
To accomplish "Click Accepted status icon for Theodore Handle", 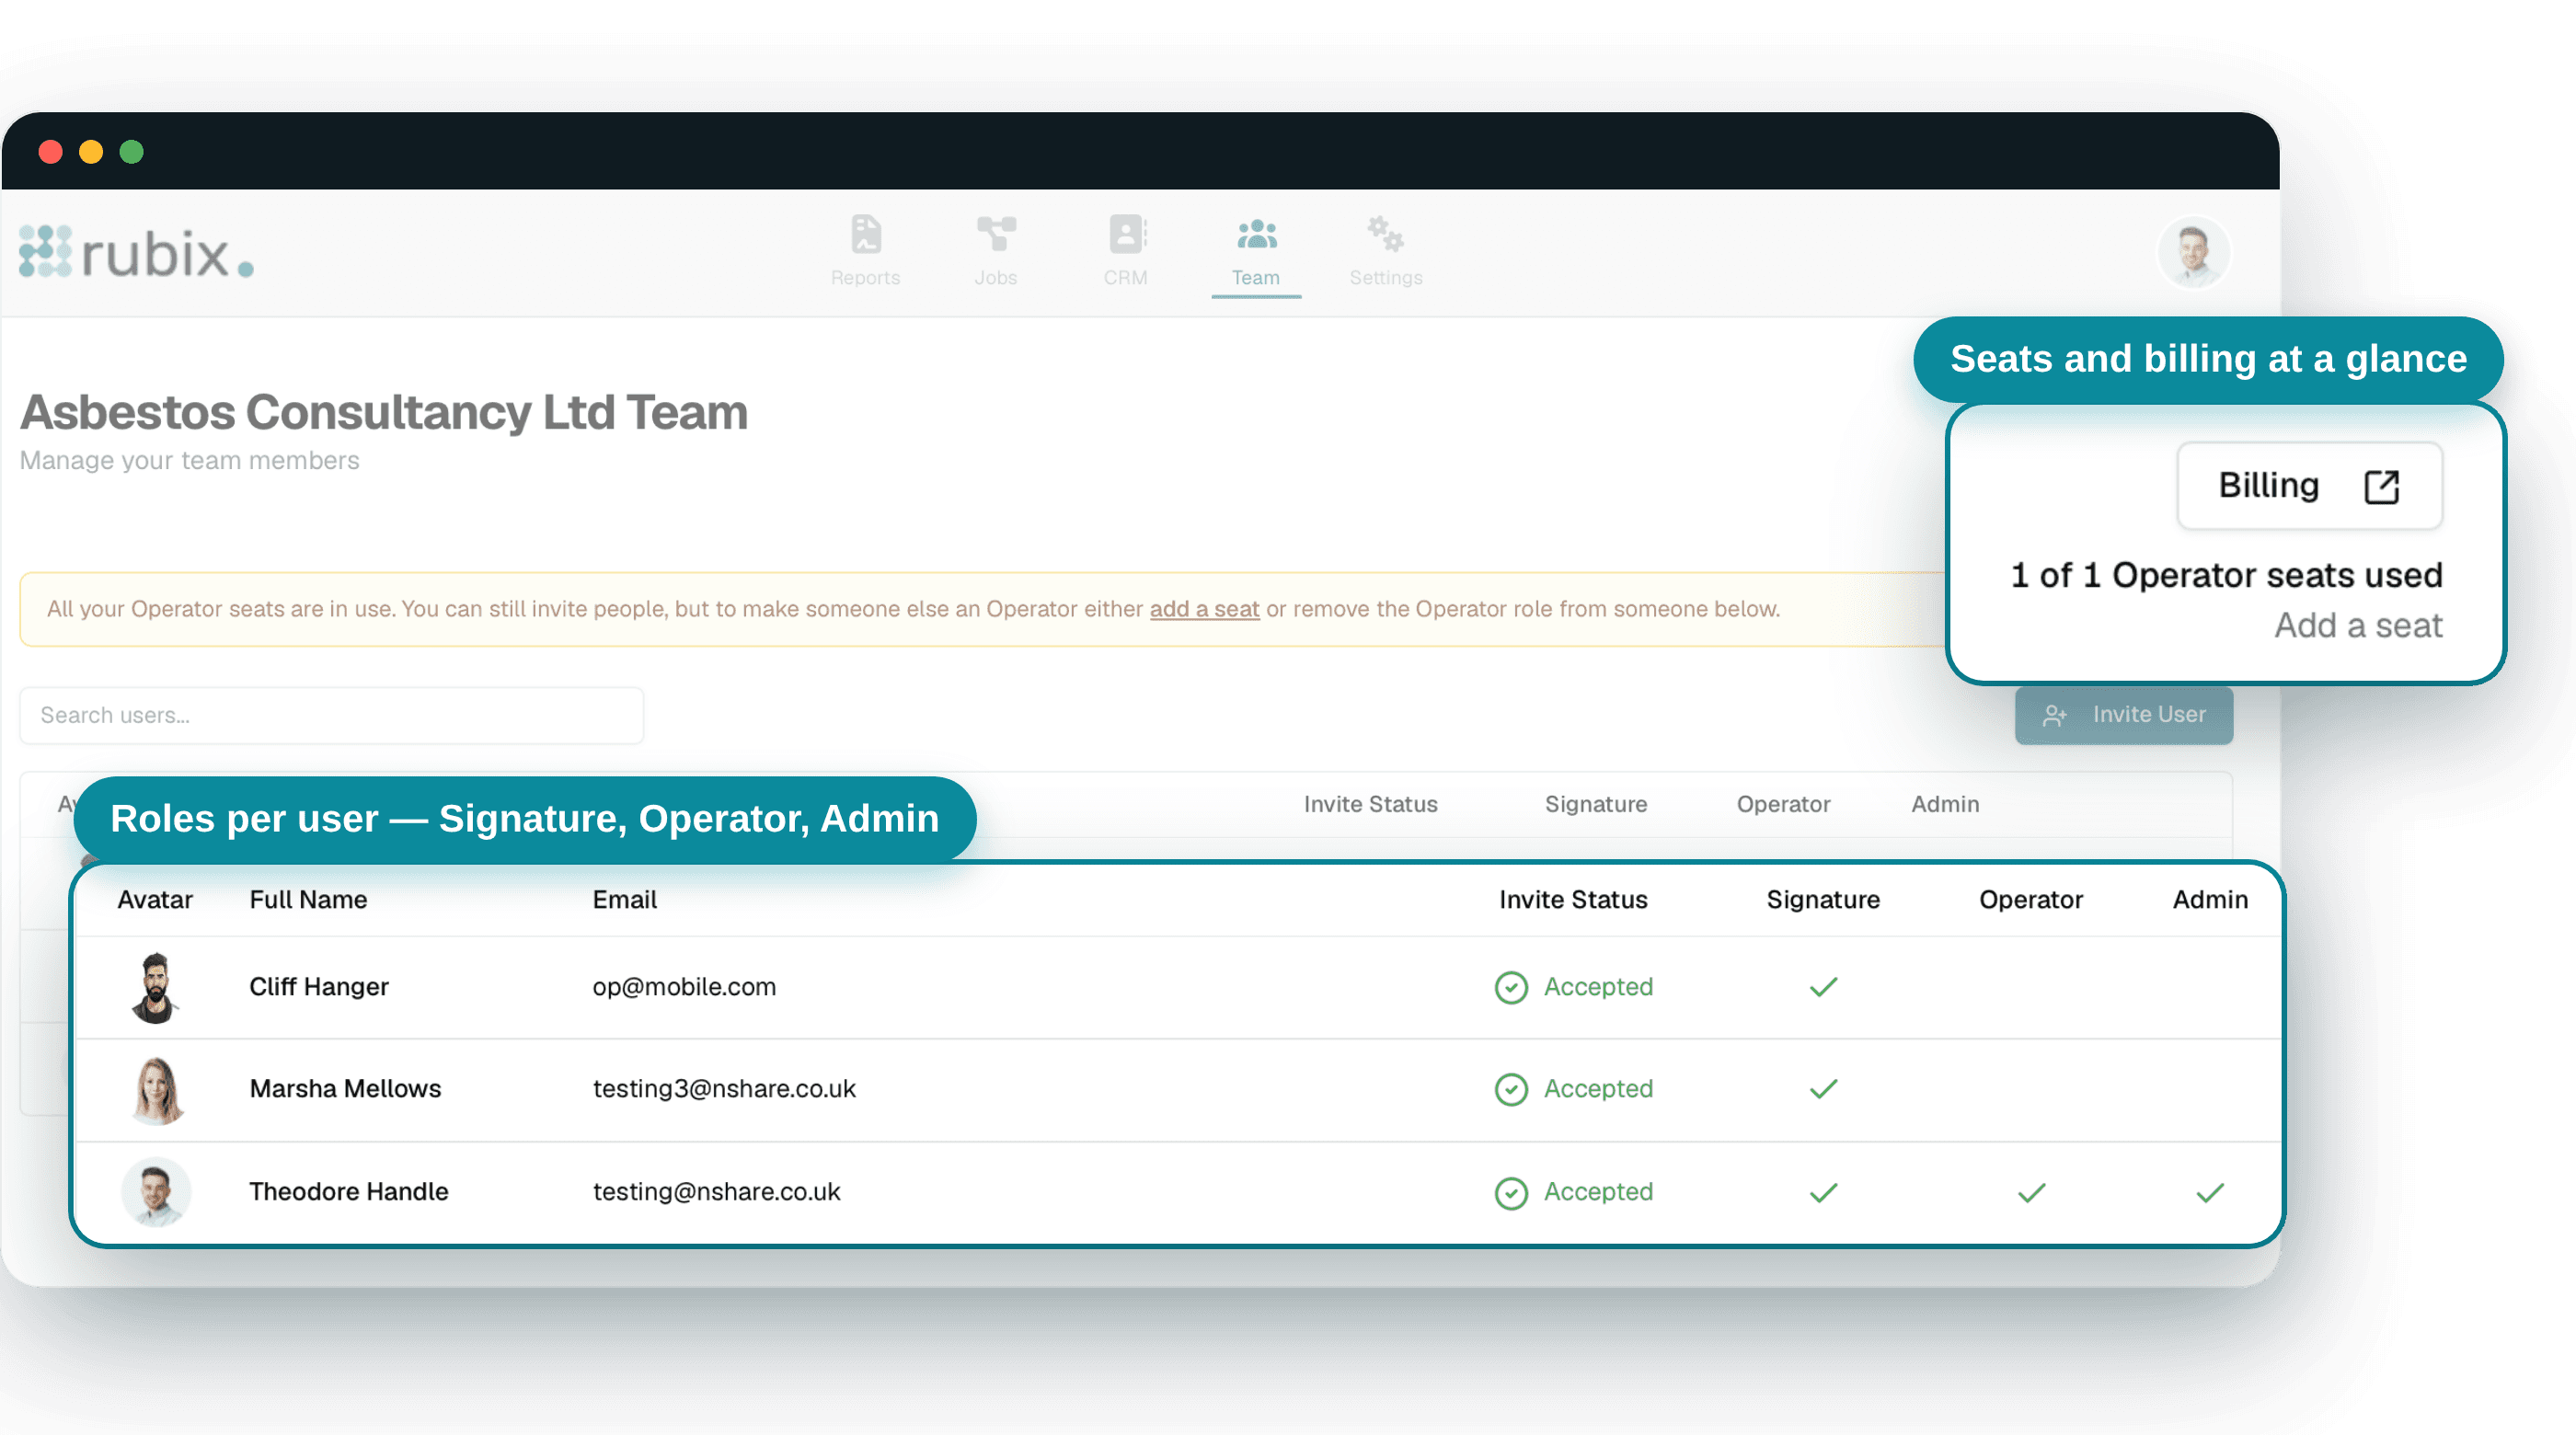I will (x=1511, y=1193).
